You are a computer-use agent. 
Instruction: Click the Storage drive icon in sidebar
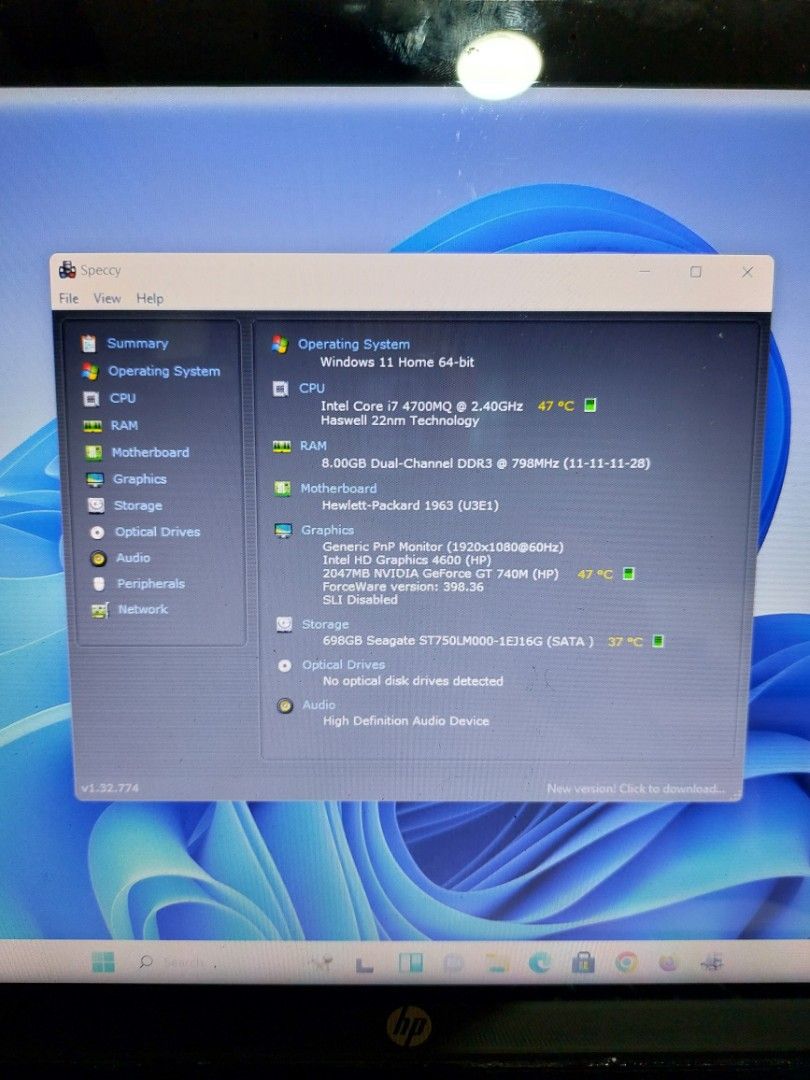pos(95,506)
